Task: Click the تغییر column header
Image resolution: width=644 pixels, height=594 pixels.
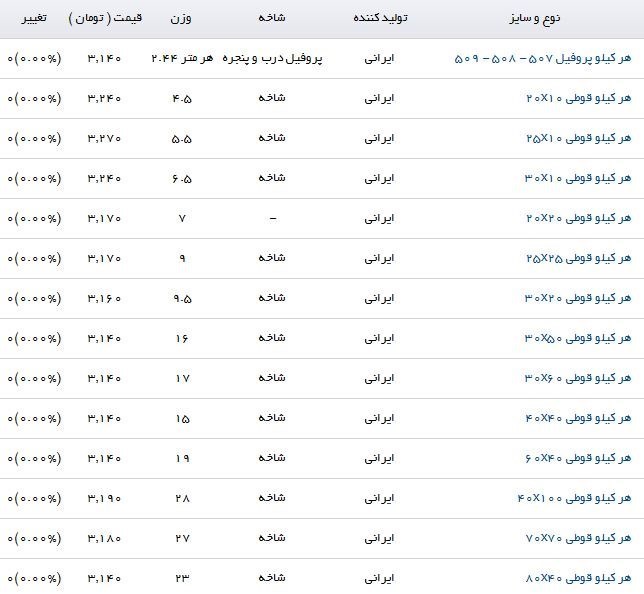Action: pos(34,18)
